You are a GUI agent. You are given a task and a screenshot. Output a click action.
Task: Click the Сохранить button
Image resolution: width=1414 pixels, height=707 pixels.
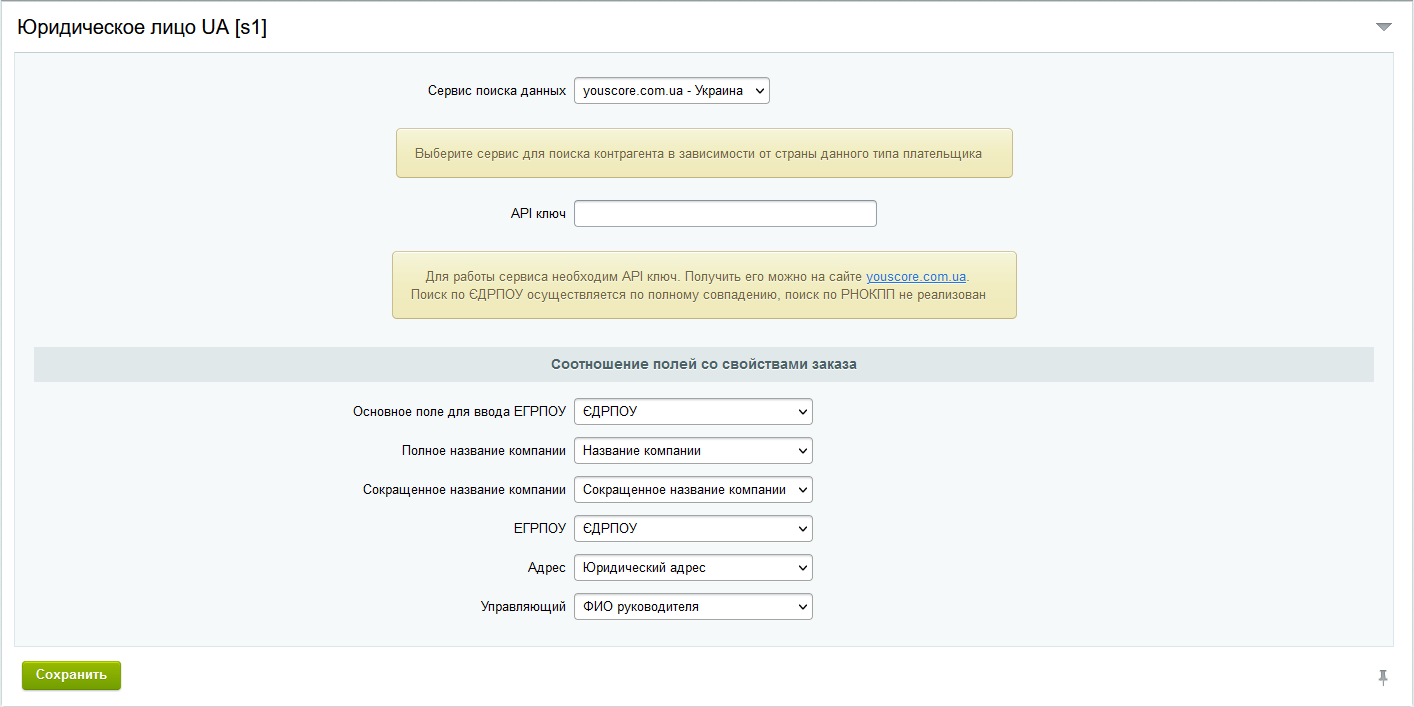click(x=71, y=675)
